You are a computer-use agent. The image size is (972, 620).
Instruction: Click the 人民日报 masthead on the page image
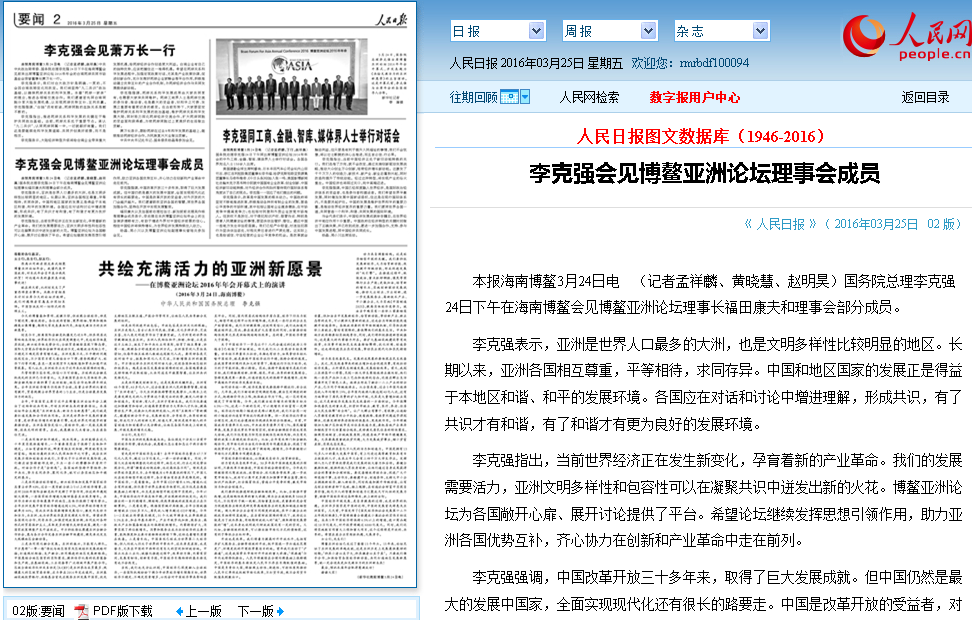pos(391,19)
